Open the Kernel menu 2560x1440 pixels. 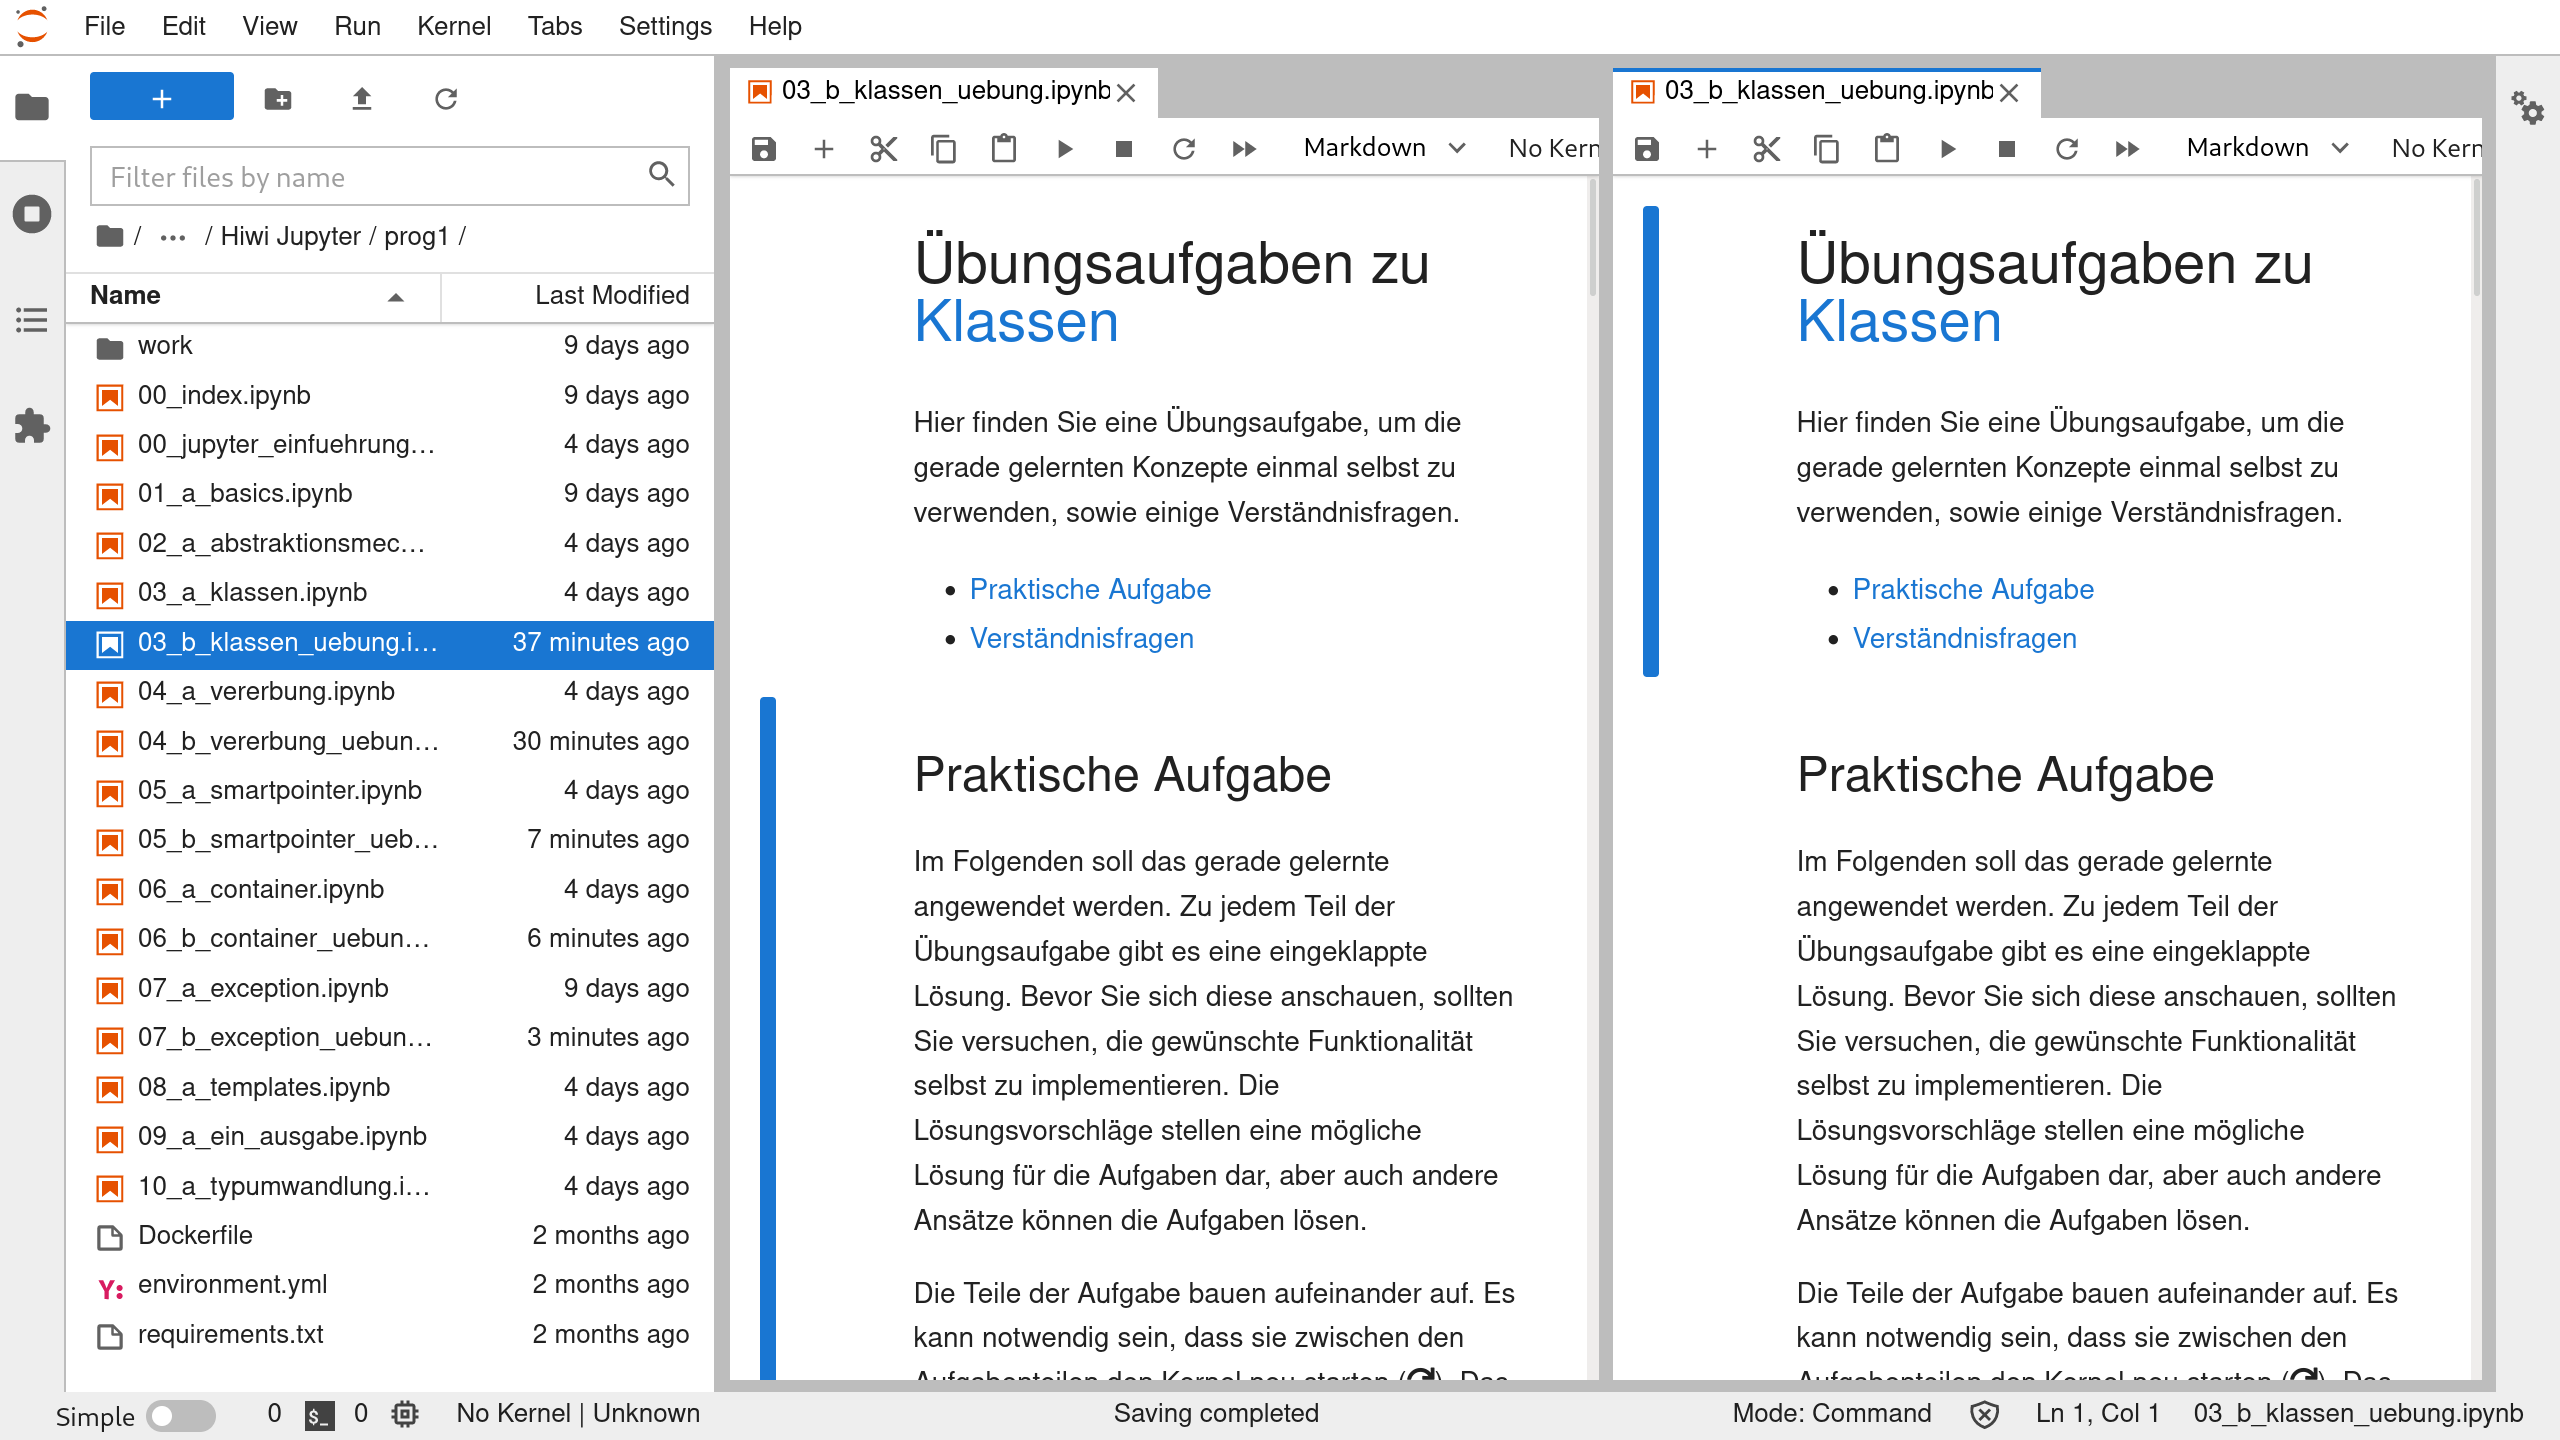coord(453,26)
